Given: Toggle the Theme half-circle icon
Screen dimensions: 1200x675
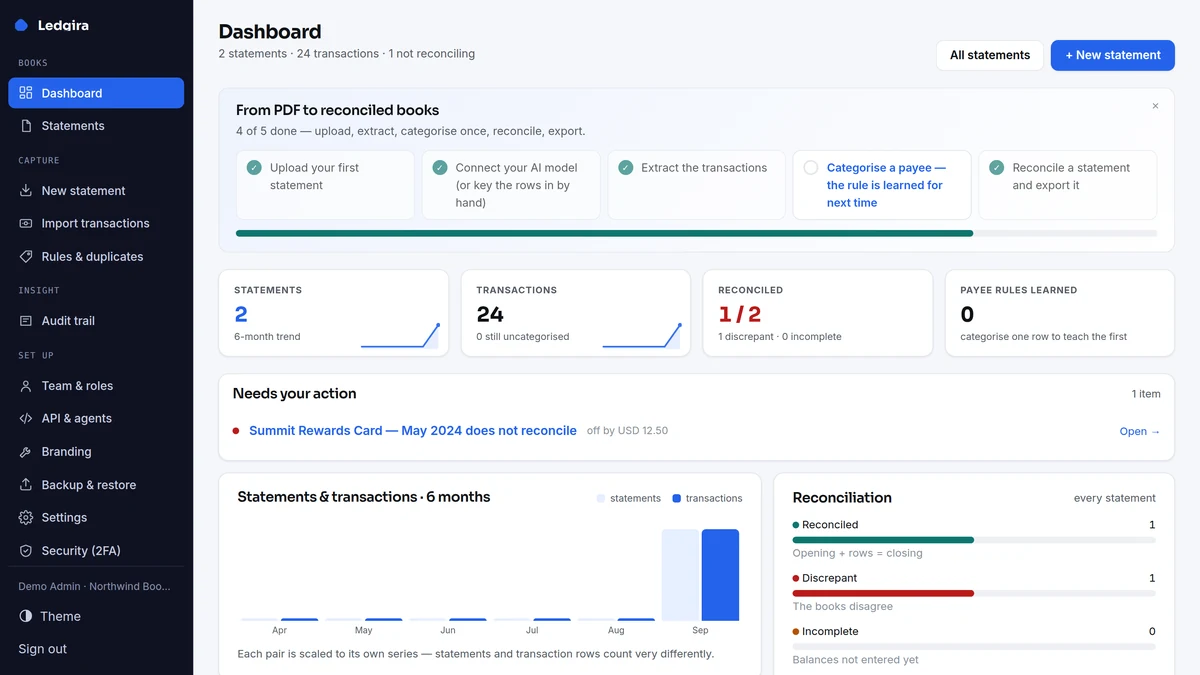Looking at the screenshot, I should pos(25,617).
